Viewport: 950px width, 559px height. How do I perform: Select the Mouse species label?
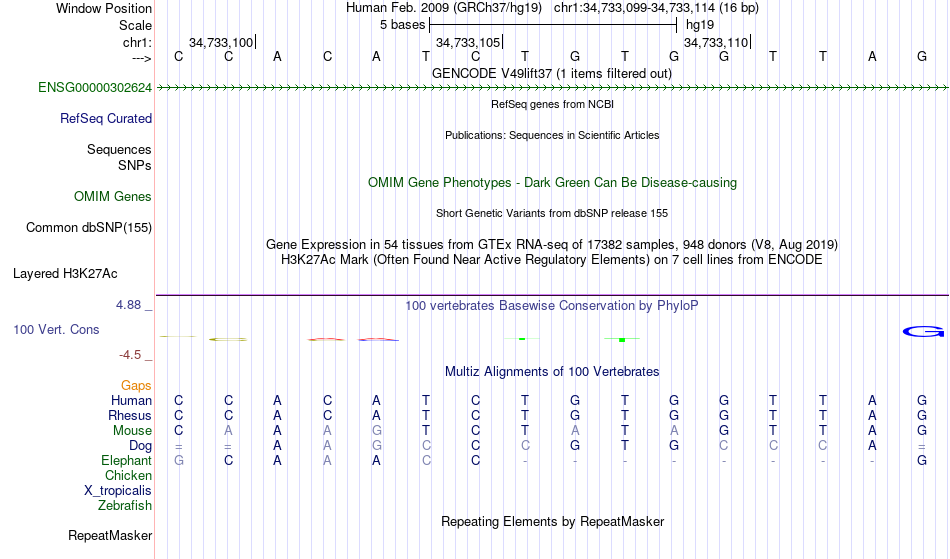pos(132,431)
